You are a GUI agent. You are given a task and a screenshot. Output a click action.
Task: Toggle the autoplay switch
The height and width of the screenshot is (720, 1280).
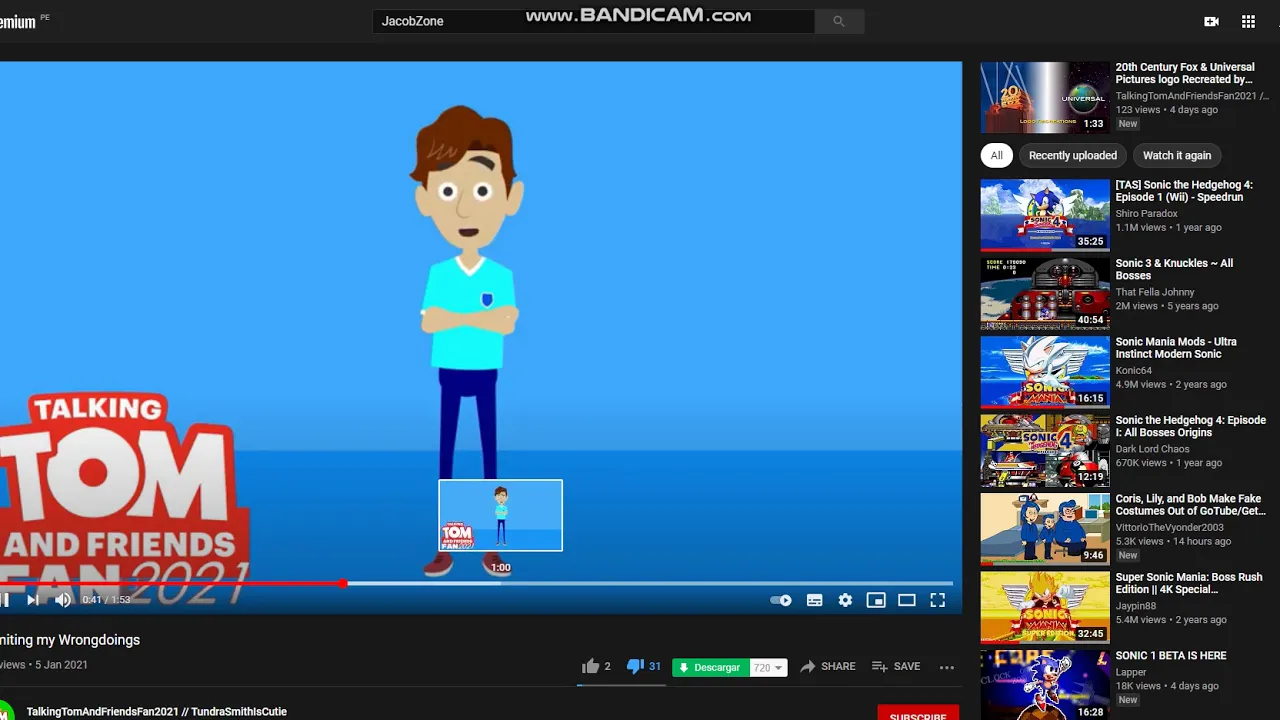point(781,600)
